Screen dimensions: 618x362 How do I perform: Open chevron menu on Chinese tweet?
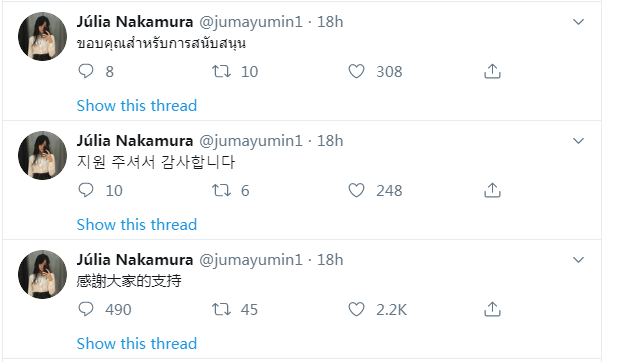pos(578,260)
